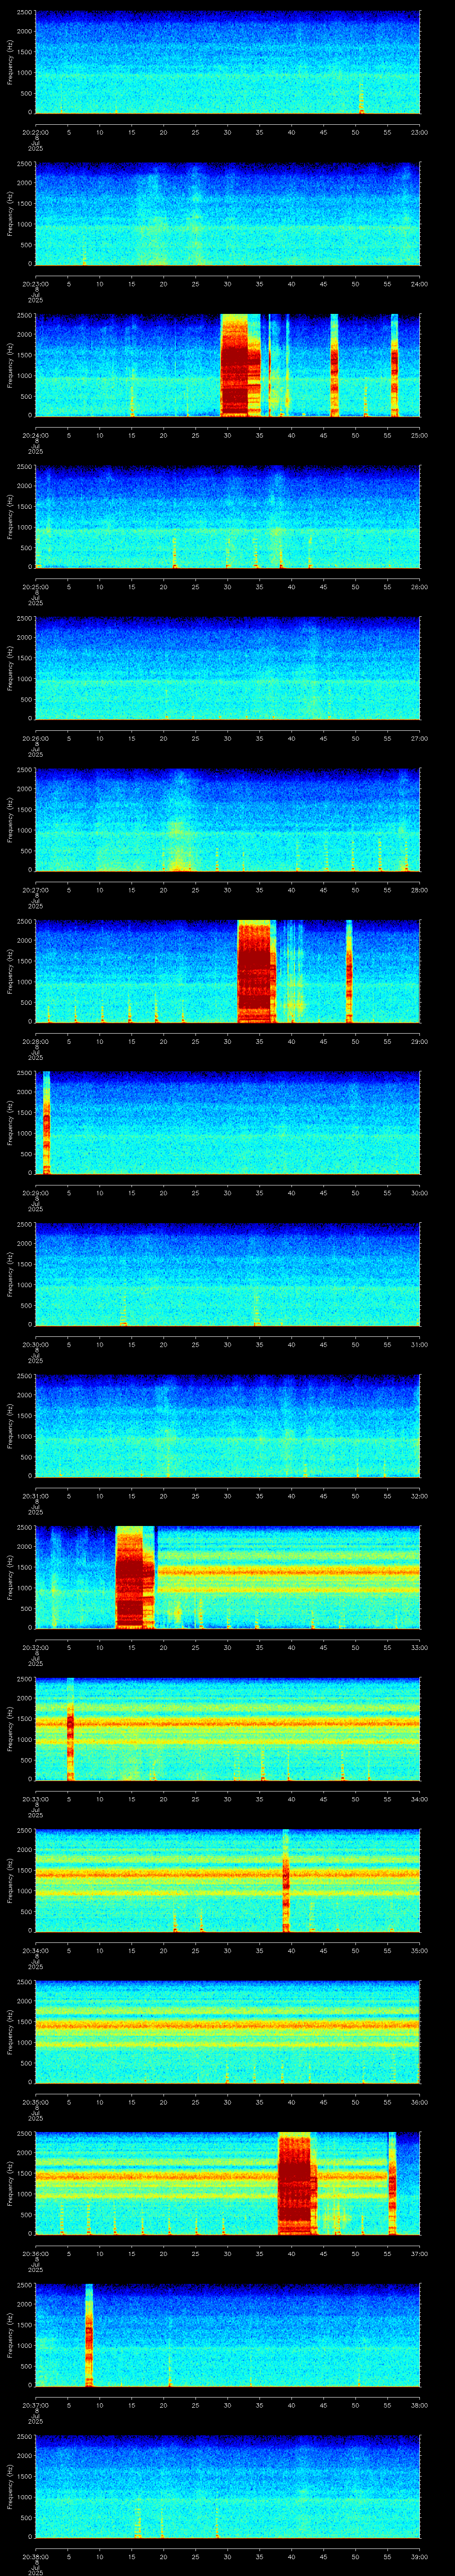Screen dimensions: 455x2576
Task: Click the 20:26:00 start time label
Action: (35, 738)
